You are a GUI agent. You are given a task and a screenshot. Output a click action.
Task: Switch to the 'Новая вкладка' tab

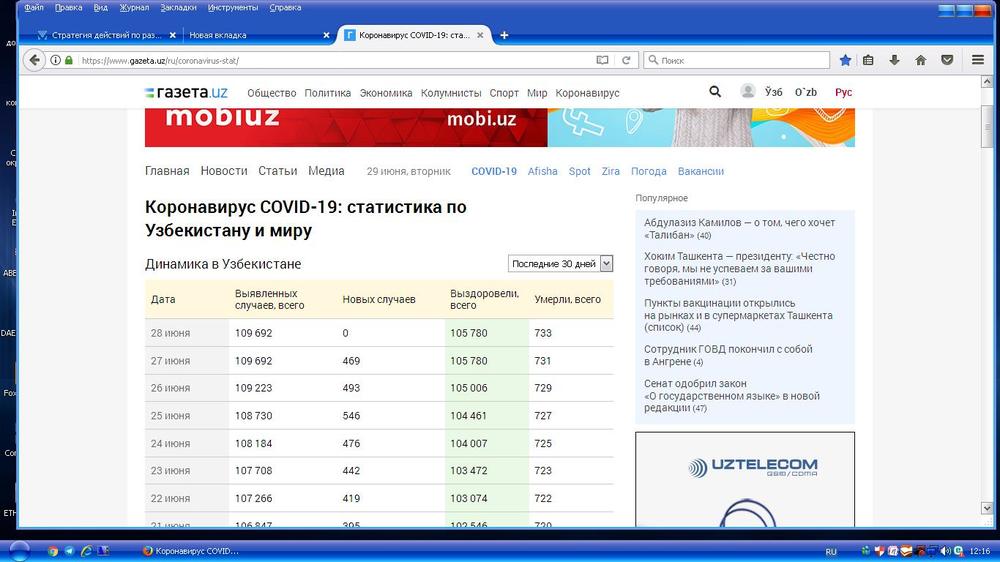[255, 35]
